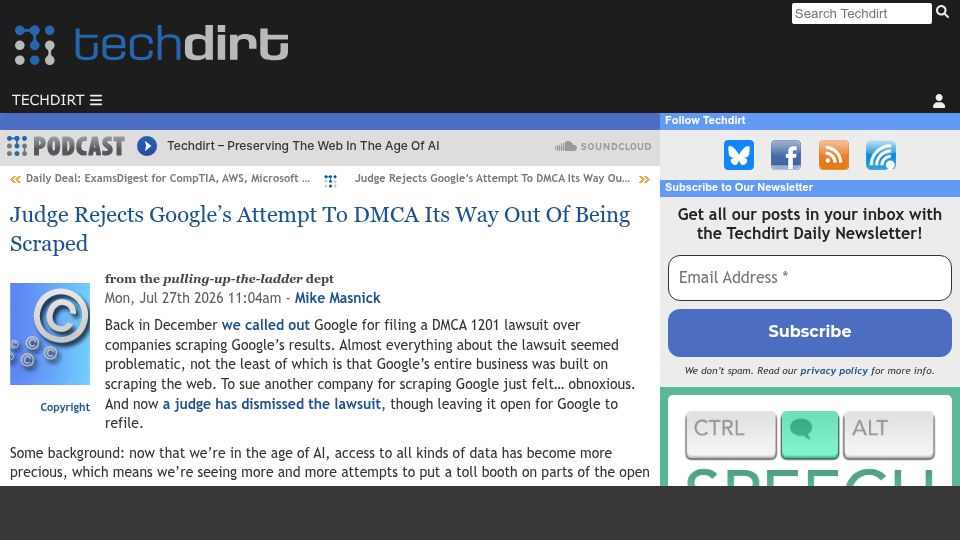Click the Email Address newsletter field

[x=809, y=278]
